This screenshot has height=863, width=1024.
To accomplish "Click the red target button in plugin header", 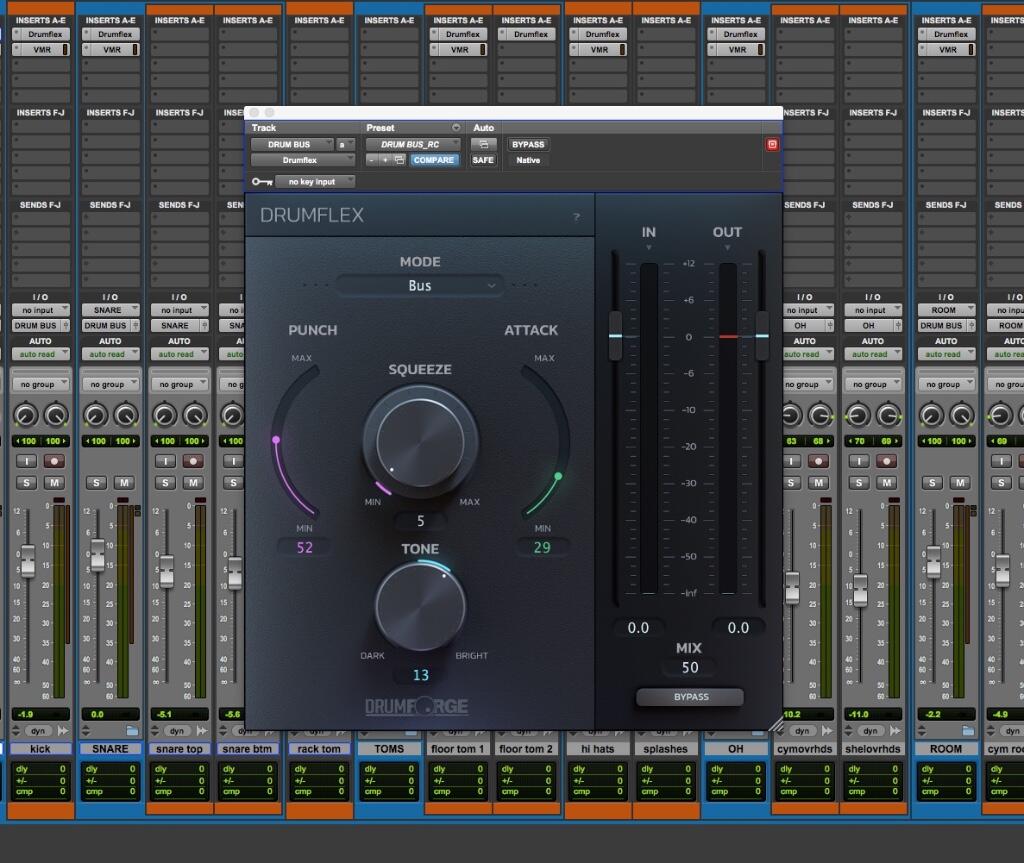I will [772, 144].
